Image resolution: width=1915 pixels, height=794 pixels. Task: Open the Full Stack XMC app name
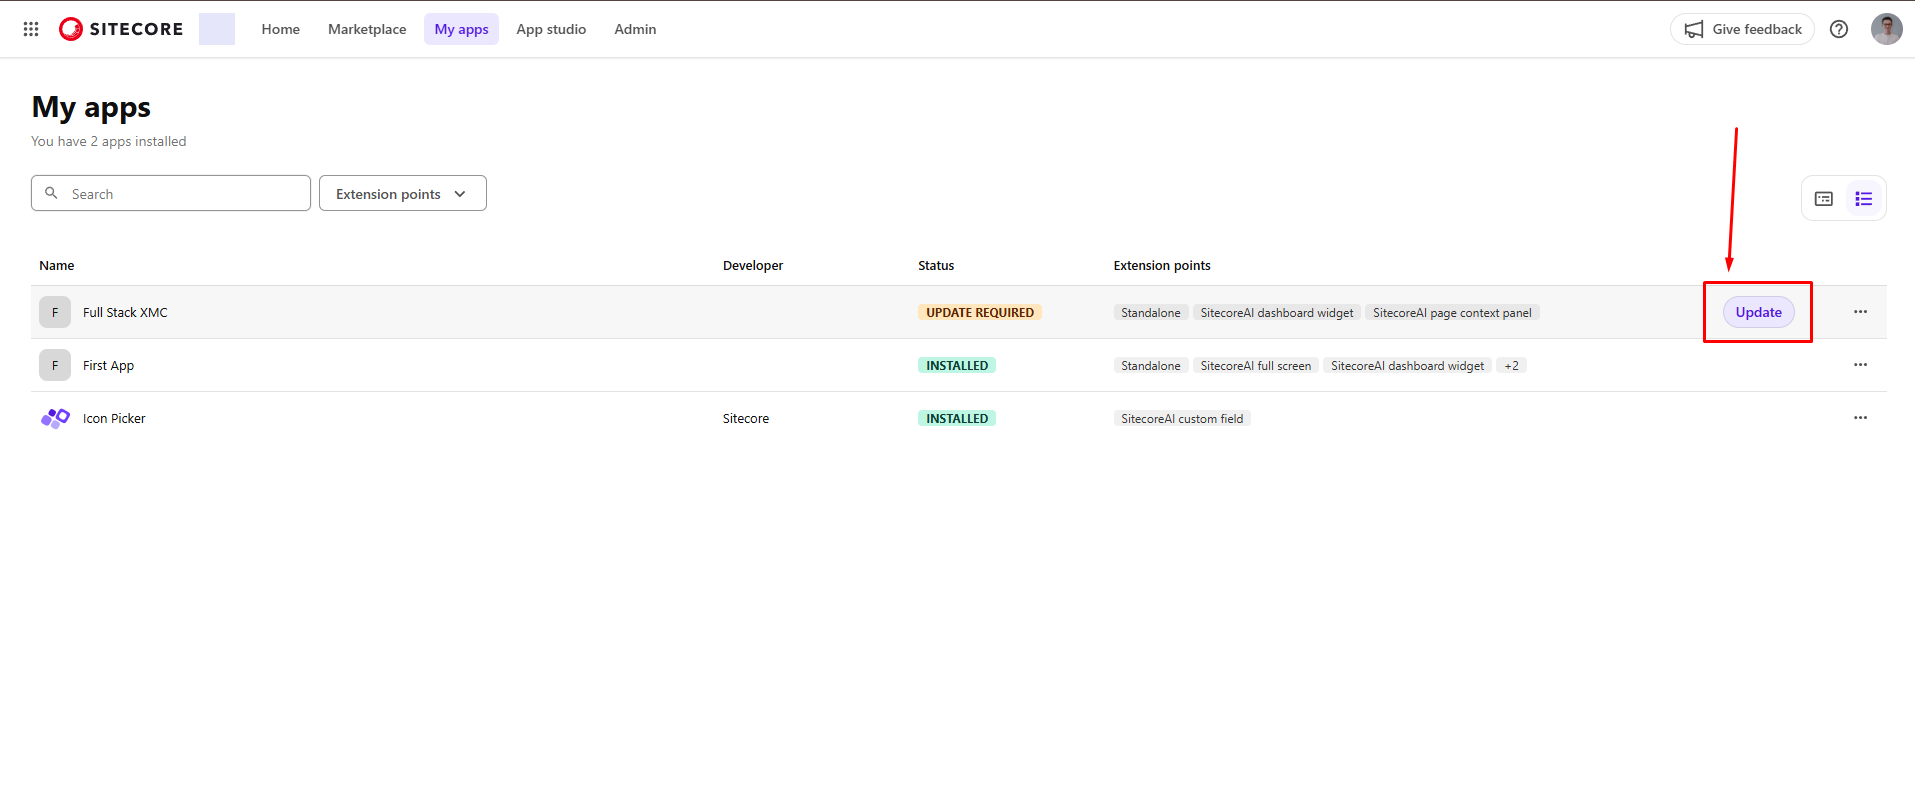click(125, 313)
